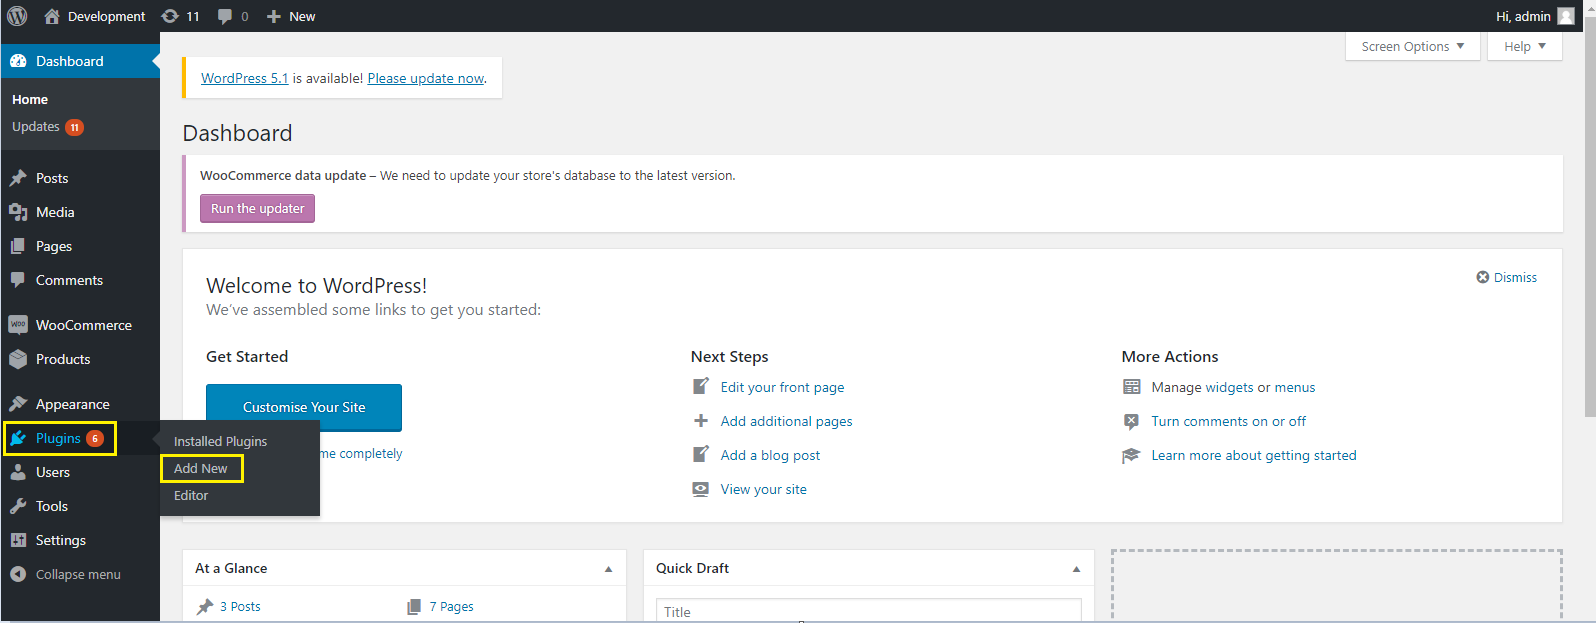Image resolution: width=1596 pixels, height=623 pixels.
Task: Open the admin user avatar
Action: [x=1566, y=16]
